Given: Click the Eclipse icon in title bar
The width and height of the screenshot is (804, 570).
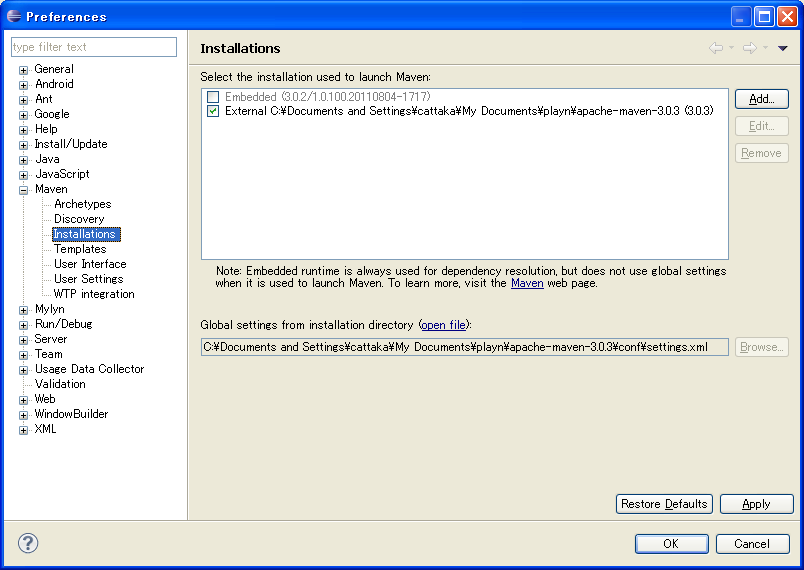Looking at the screenshot, I should (14, 16).
